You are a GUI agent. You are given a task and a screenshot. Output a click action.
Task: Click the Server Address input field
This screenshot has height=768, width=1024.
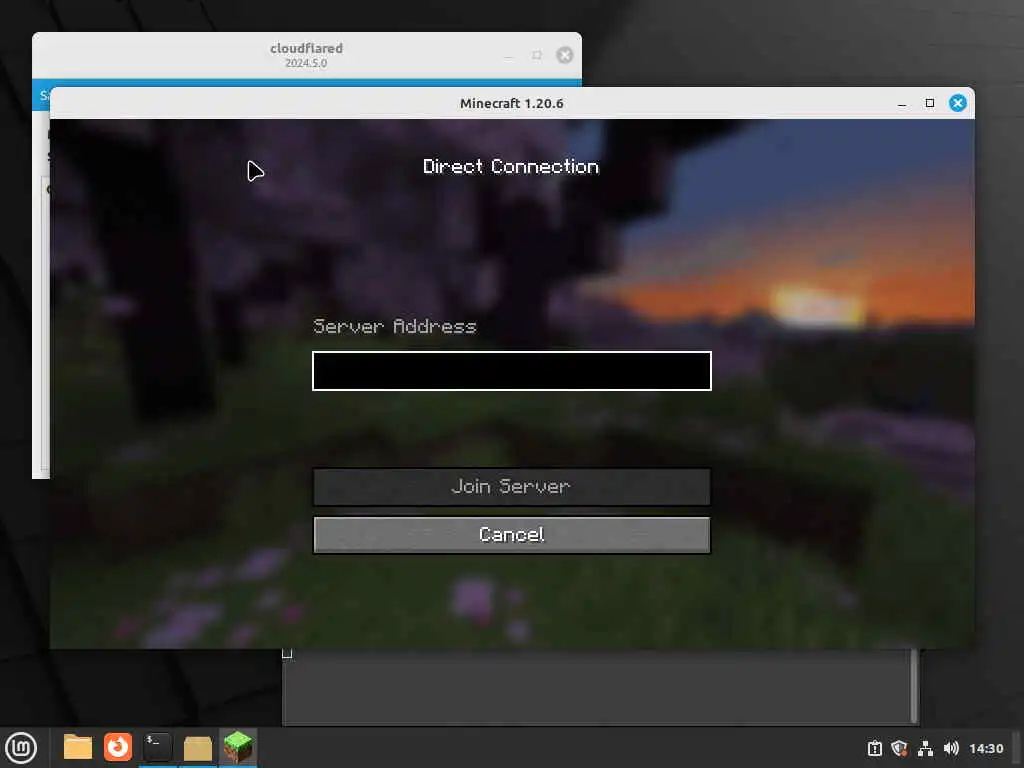(x=511, y=371)
